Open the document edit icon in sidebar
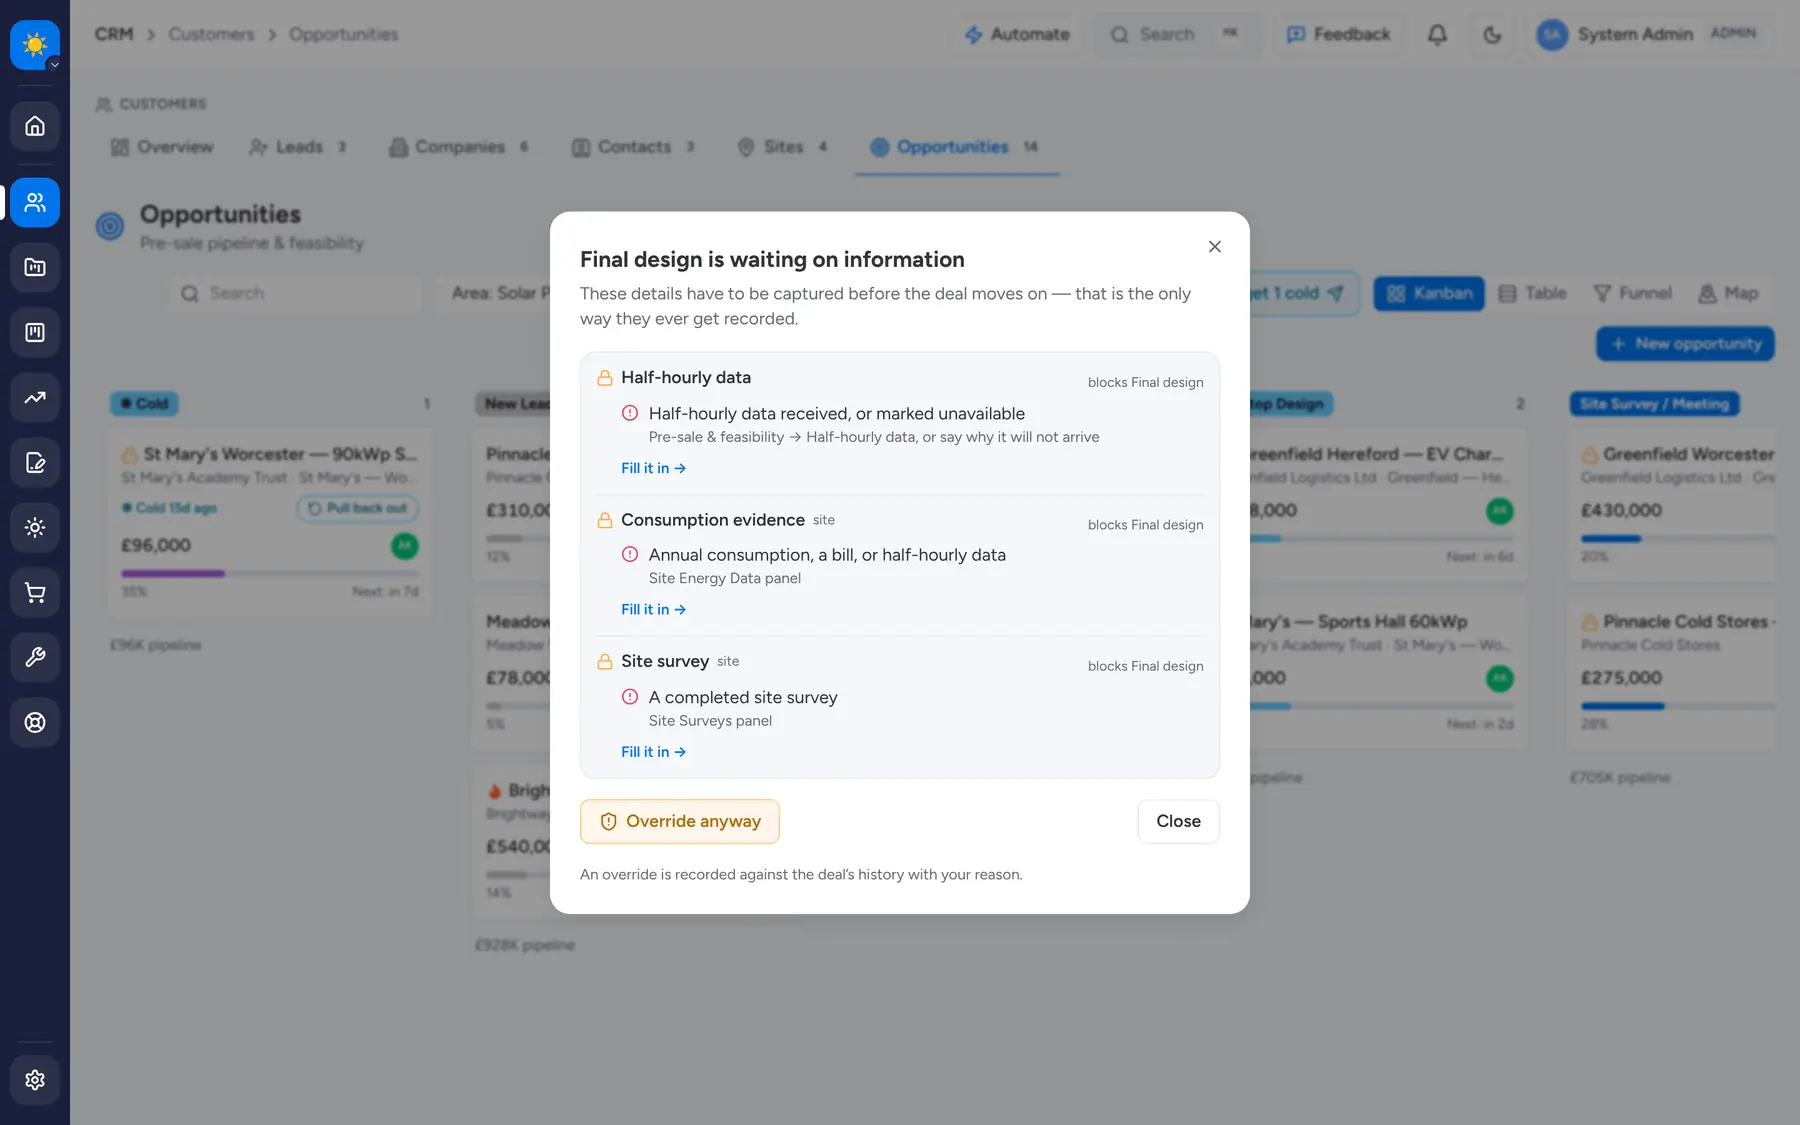This screenshot has height=1125, width=1800. (35, 462)
